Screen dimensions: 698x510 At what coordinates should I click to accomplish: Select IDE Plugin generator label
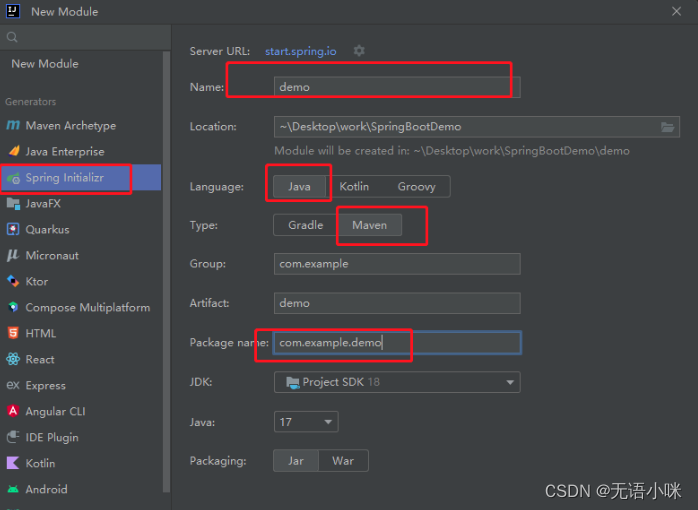tap(52, 437)
